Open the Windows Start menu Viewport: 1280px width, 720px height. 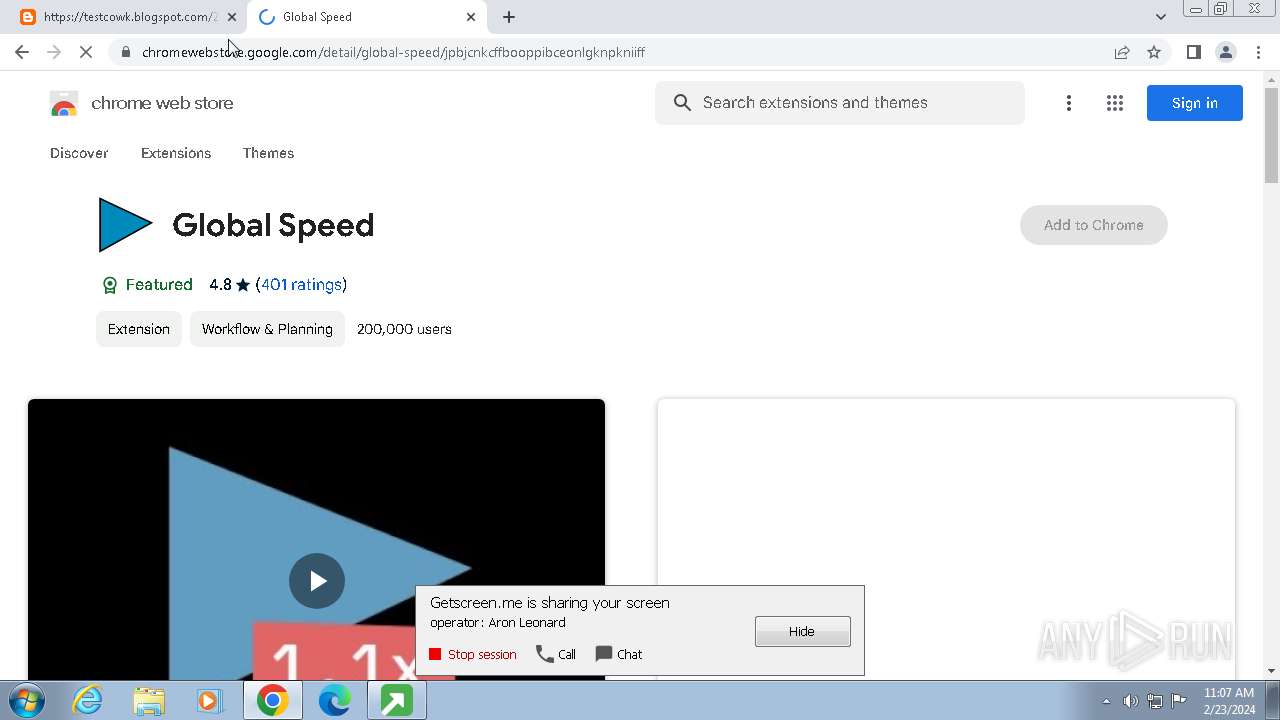(27, 701)
